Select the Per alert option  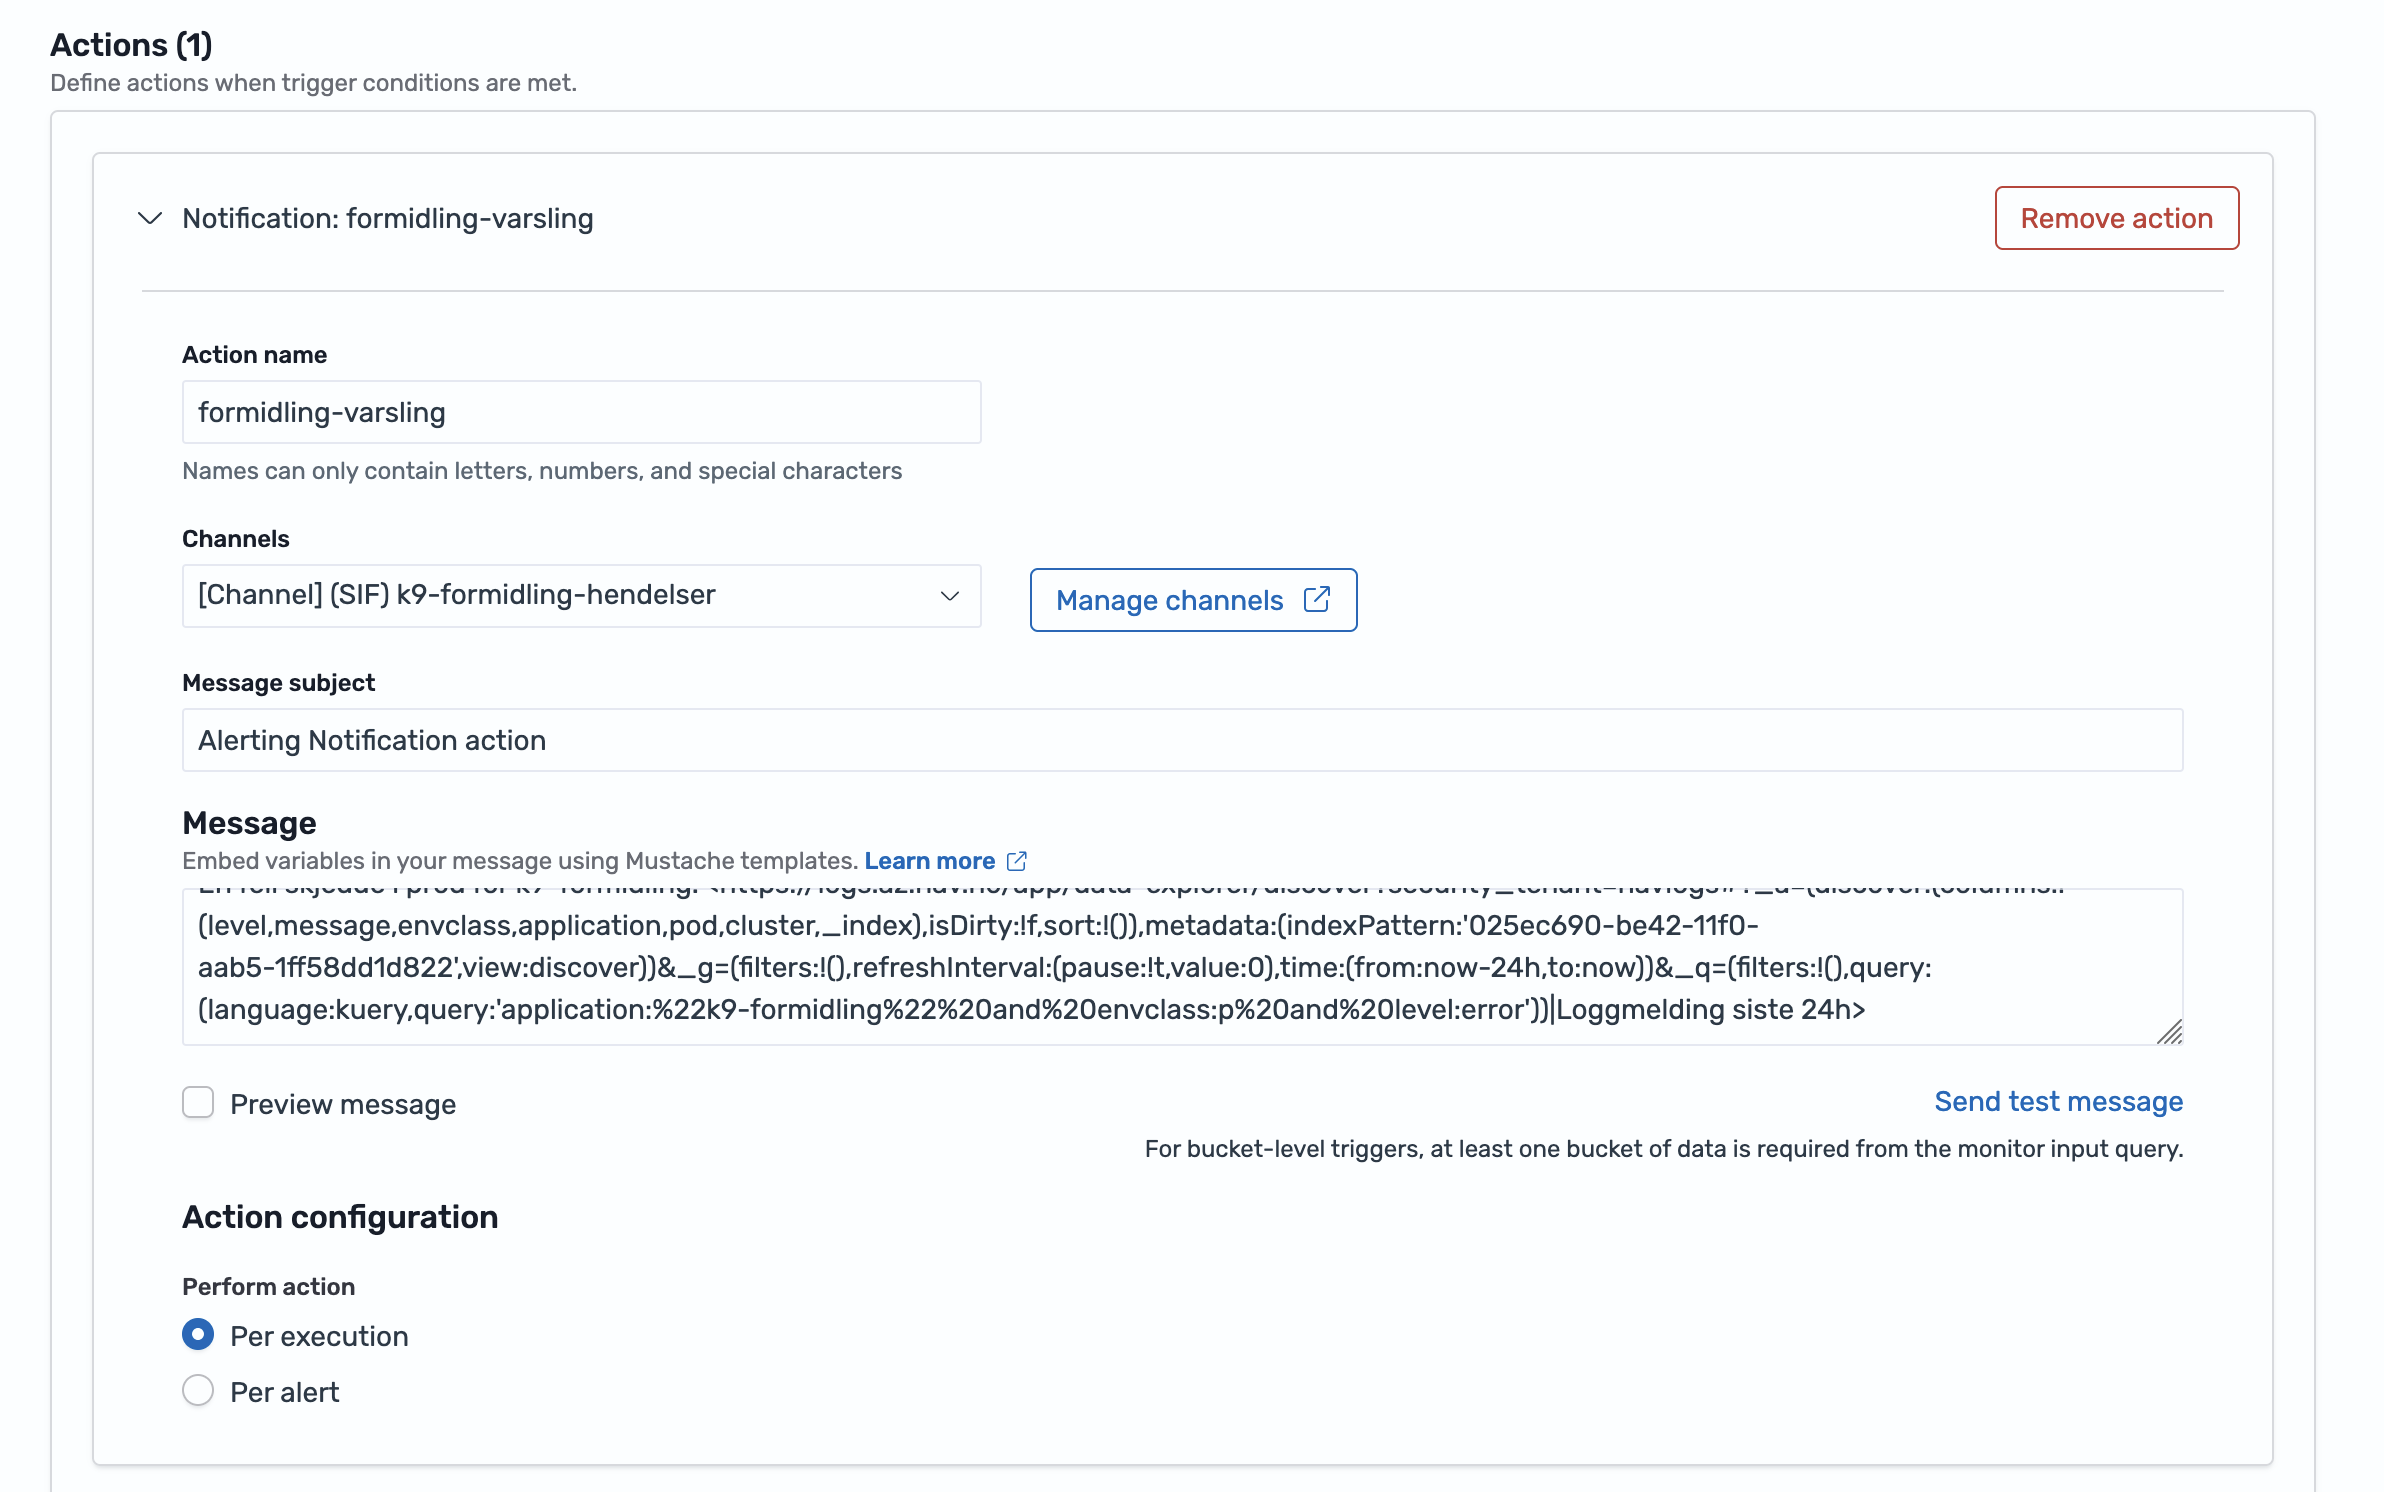click(x=199, y=1390)
